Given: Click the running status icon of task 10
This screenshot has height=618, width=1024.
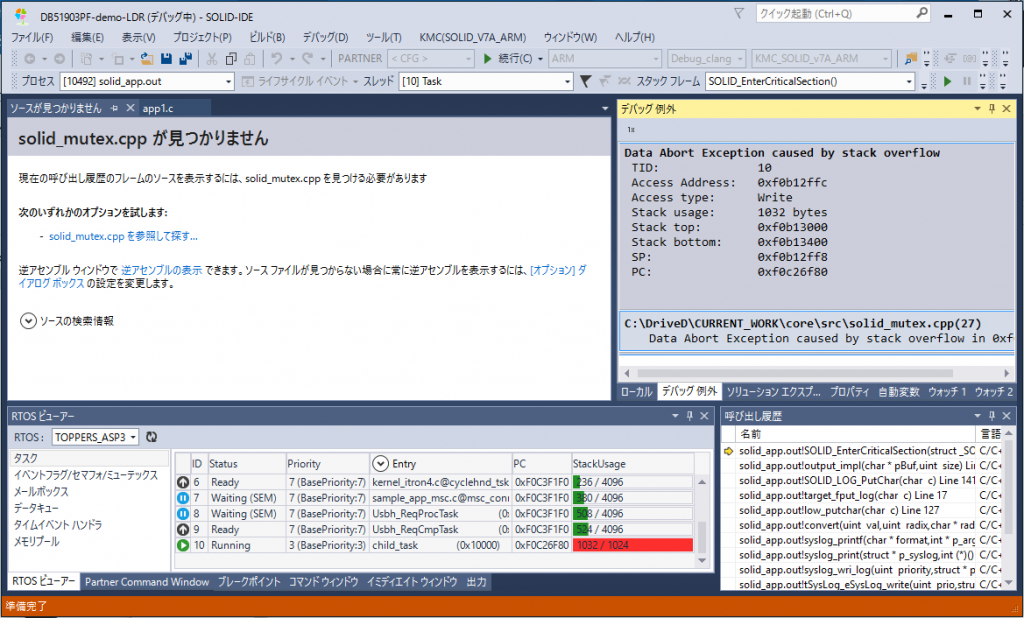Looking at the screenshot, I should tap(183, 545).
